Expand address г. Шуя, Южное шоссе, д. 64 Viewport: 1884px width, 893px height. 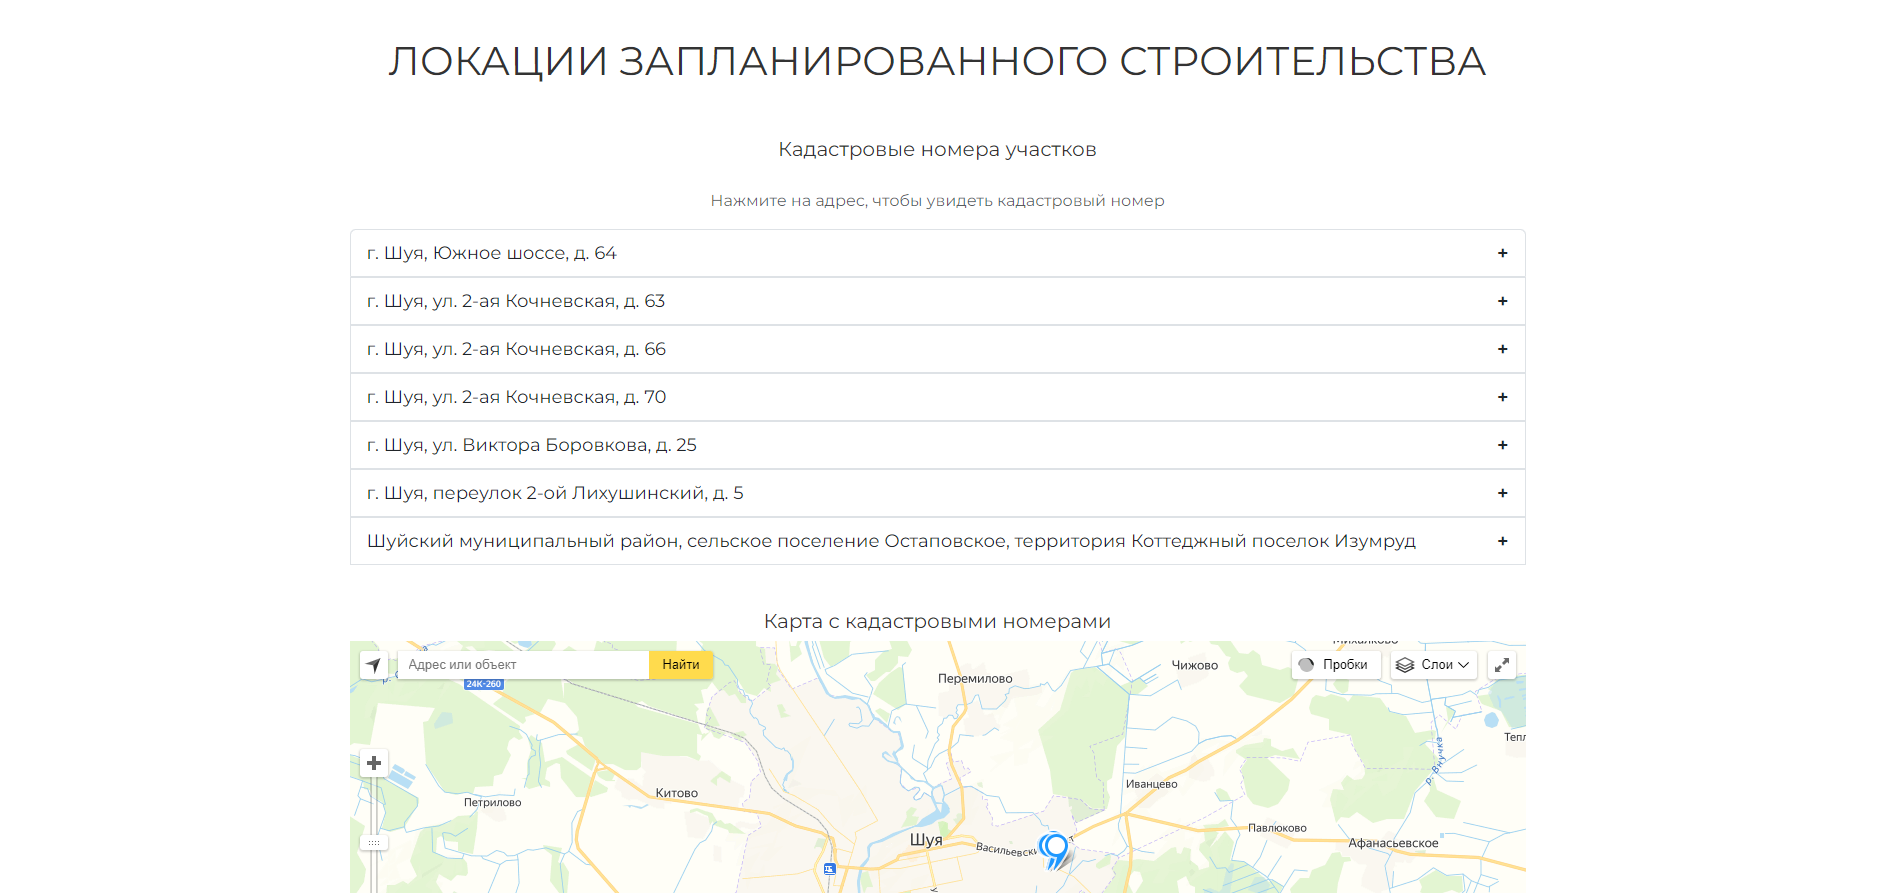click(x=937, y=253)
